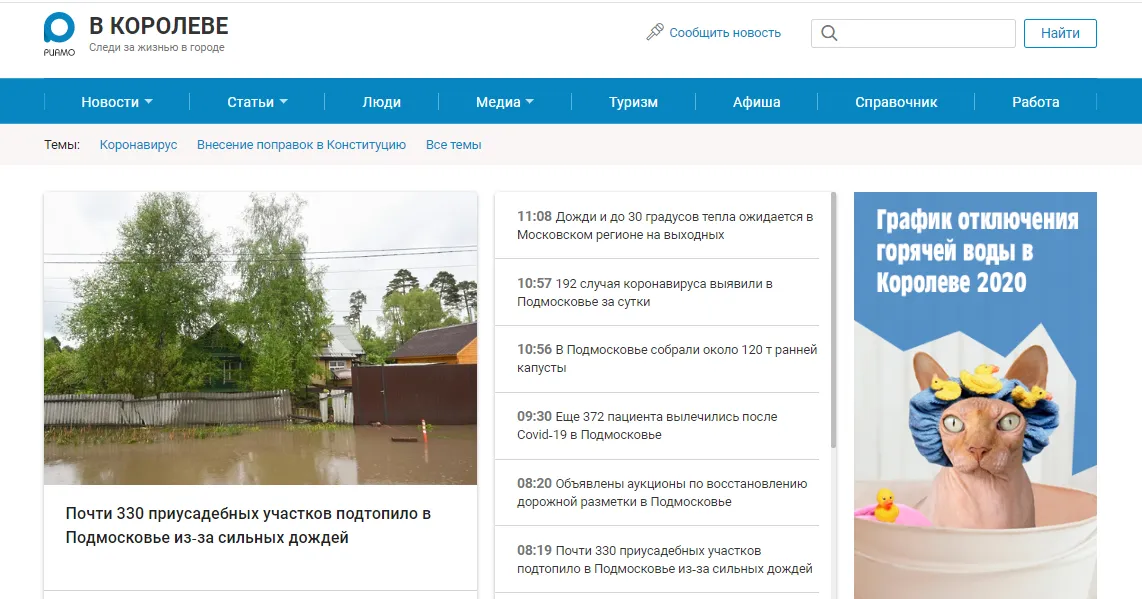Click the news feed scrollbar
Screen dimensions: 1142x599
click(x=833, y=321)
